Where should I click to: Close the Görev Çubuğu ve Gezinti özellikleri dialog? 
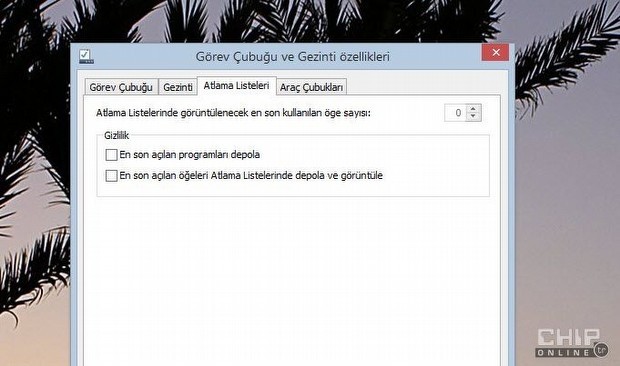tap(495, 52)
